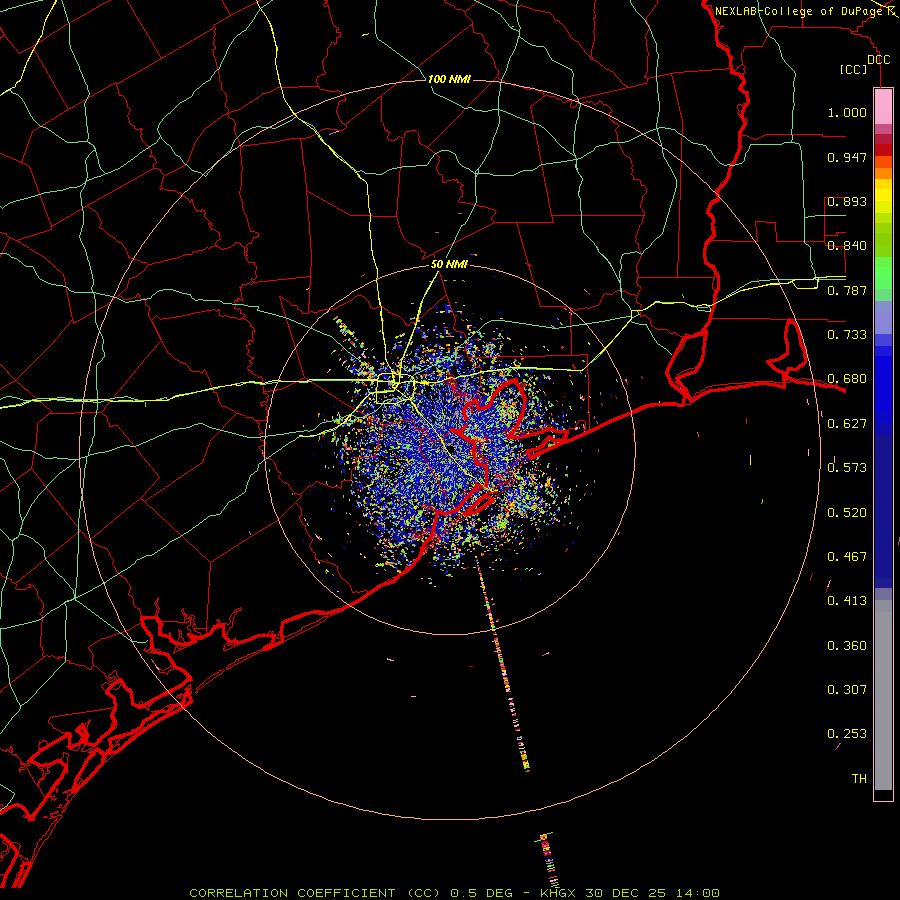The height and width of the screenshot is (900, 900).
Task: Click the [CC] units label
Action: tap(854, 69)
